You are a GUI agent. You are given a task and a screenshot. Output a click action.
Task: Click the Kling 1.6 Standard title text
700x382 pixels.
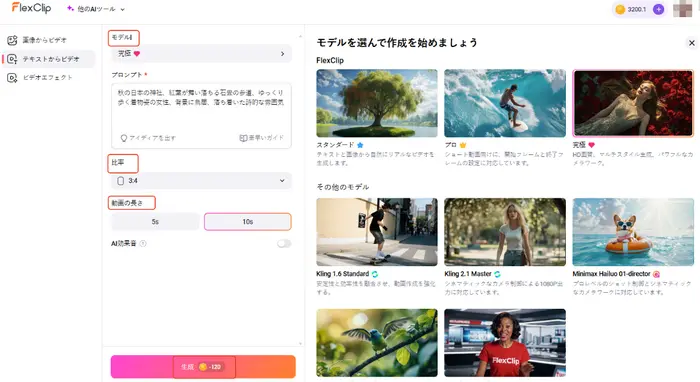point(342,274)
